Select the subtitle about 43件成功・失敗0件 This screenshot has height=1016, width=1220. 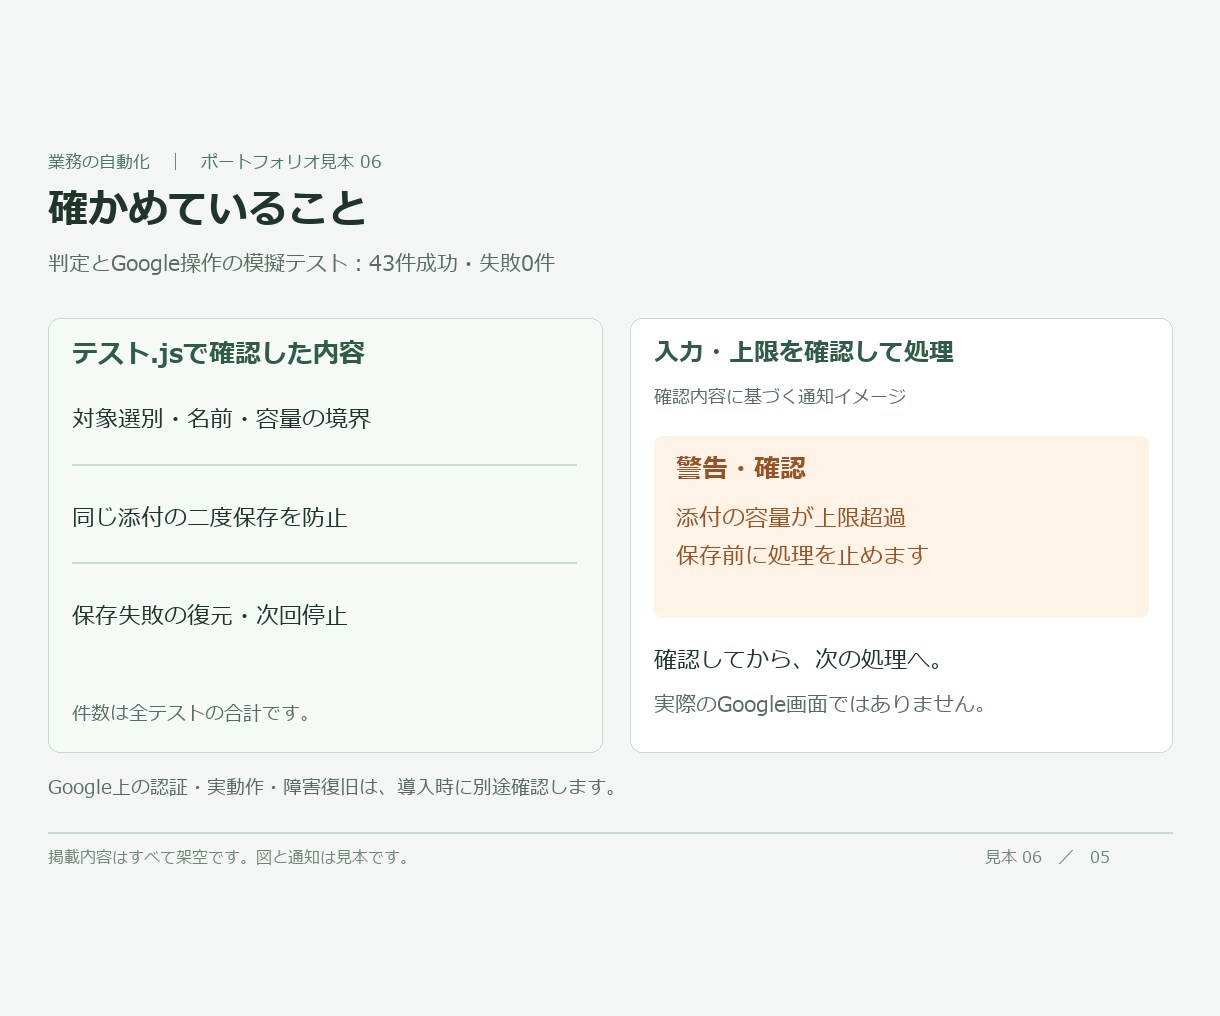pyautogui.click(x=301, y=263)
